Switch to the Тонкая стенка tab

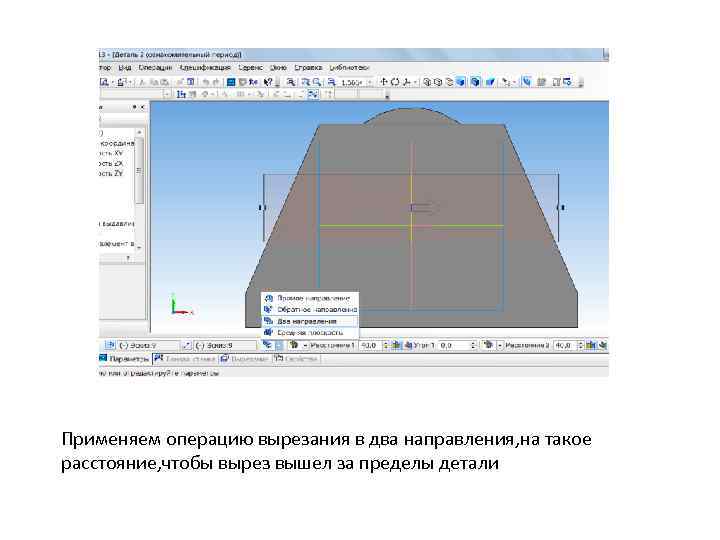[185, 359]
